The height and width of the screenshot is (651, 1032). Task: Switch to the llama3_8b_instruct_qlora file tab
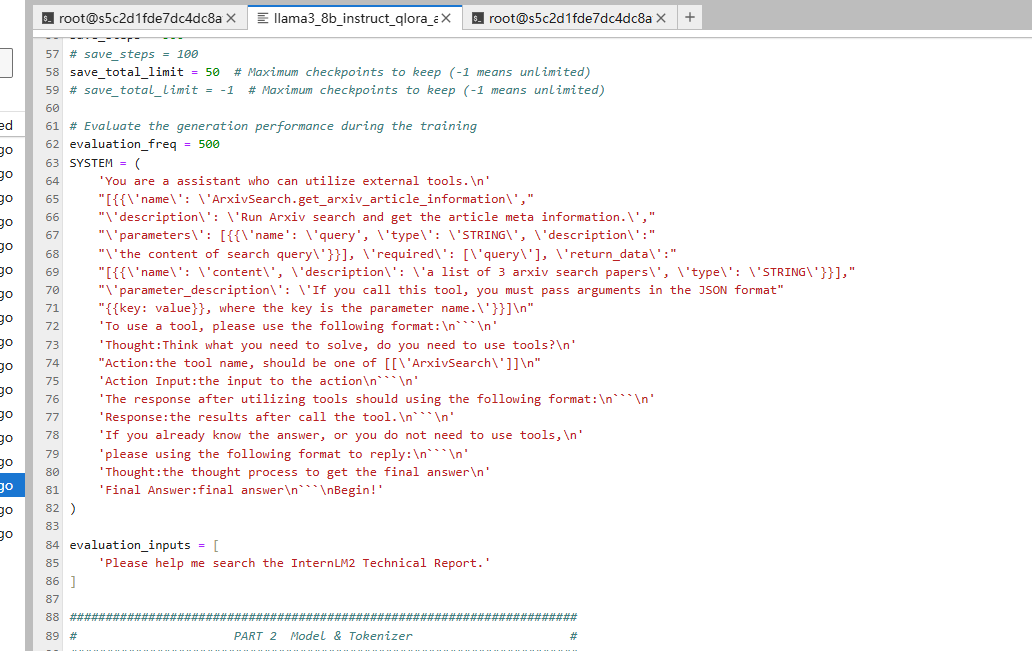pyautogui.click(x=355, y=18)
